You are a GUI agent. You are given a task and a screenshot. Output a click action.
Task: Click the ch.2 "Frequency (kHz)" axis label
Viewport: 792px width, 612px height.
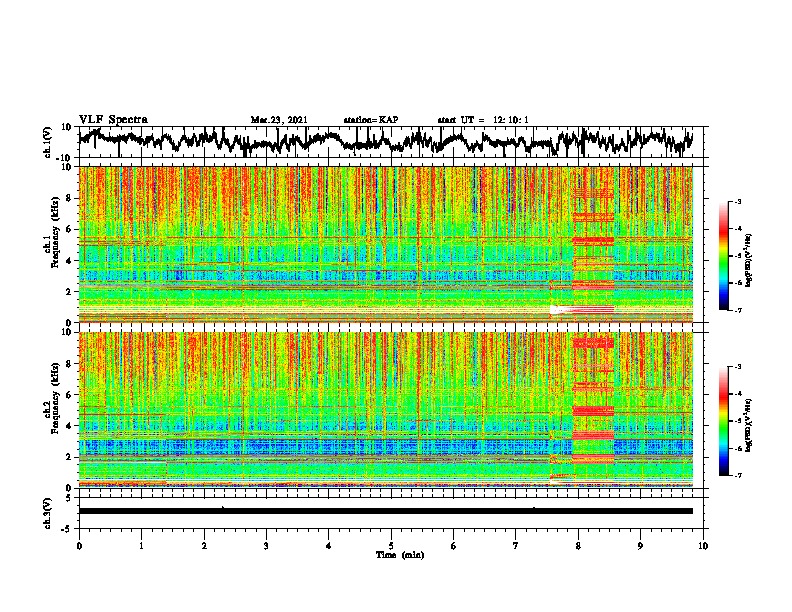click(x=55, y=398)
